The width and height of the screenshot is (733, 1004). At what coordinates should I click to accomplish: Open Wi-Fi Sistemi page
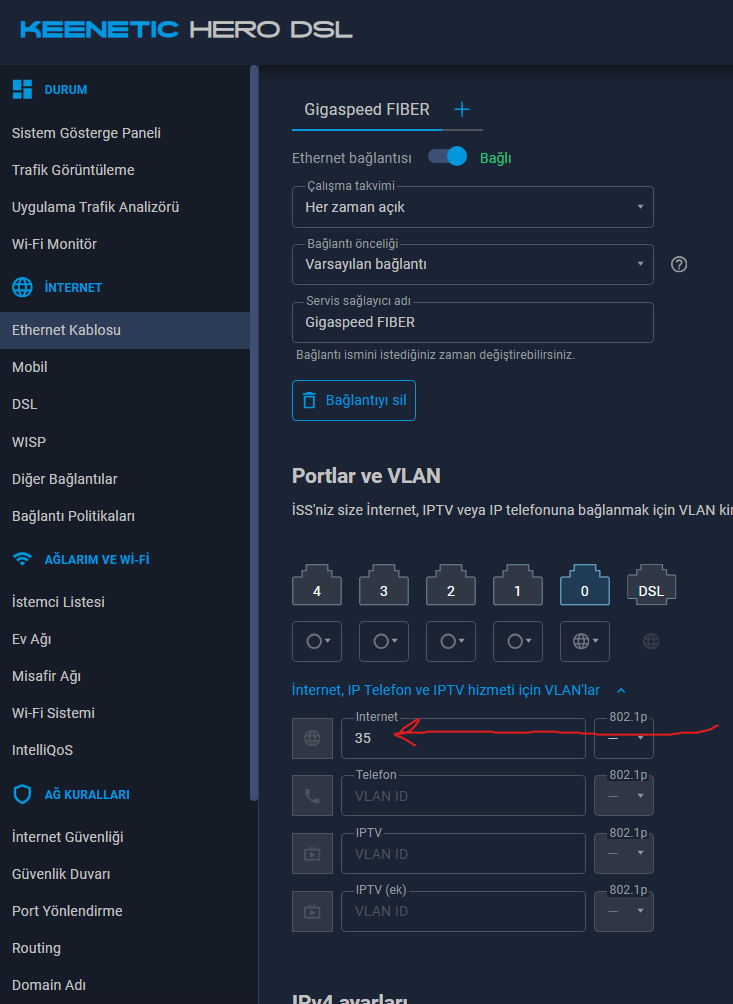click(x=53, y=713)
